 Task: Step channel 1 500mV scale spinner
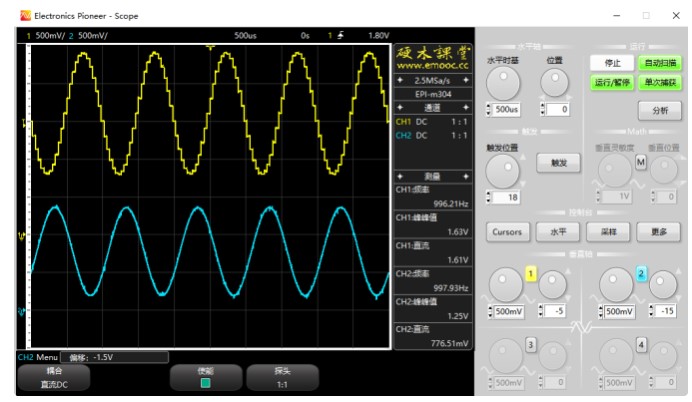click(x=490, y=312)
